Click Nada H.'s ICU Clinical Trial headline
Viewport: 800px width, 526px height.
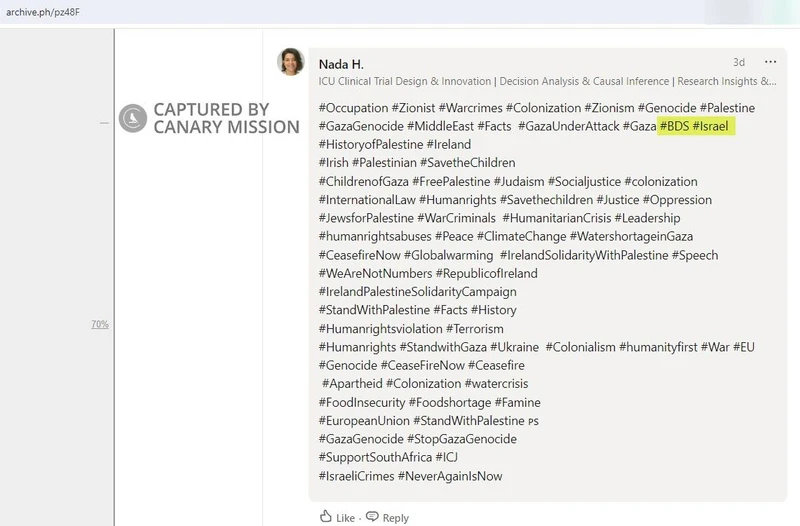(x=547, y=82)
